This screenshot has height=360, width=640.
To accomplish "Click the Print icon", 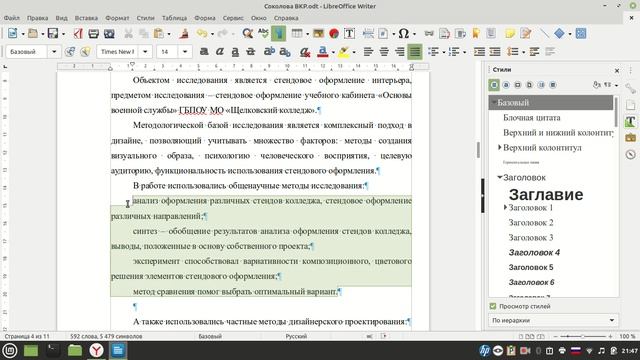I will pyautogui.click(x=93, y=33).
